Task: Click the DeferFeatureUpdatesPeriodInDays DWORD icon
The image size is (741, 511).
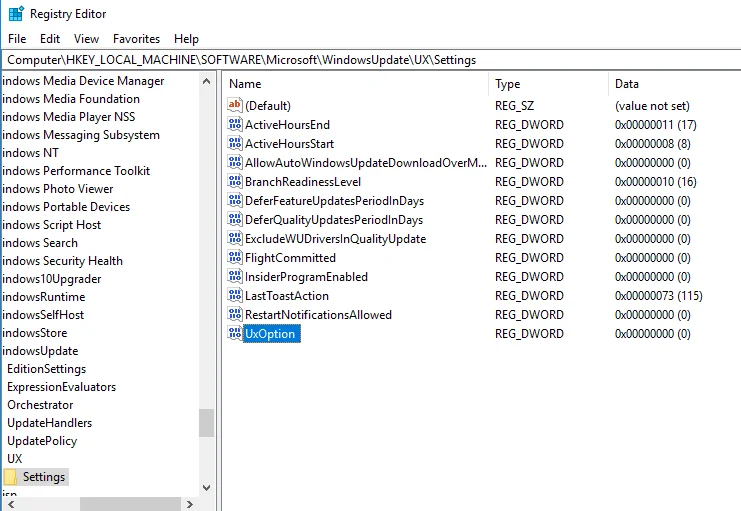Action: coord(234,200)
